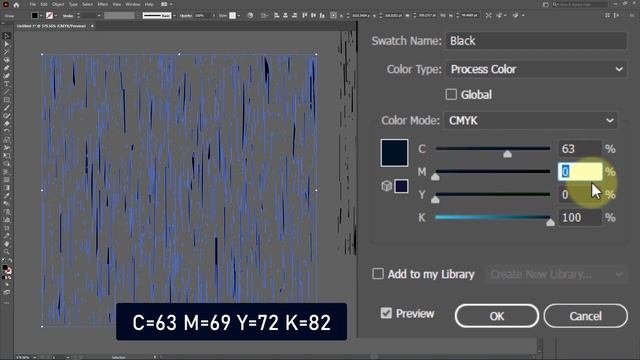Select the Rectangle tool
640x360 pixels.
click(x=6, y=100)
